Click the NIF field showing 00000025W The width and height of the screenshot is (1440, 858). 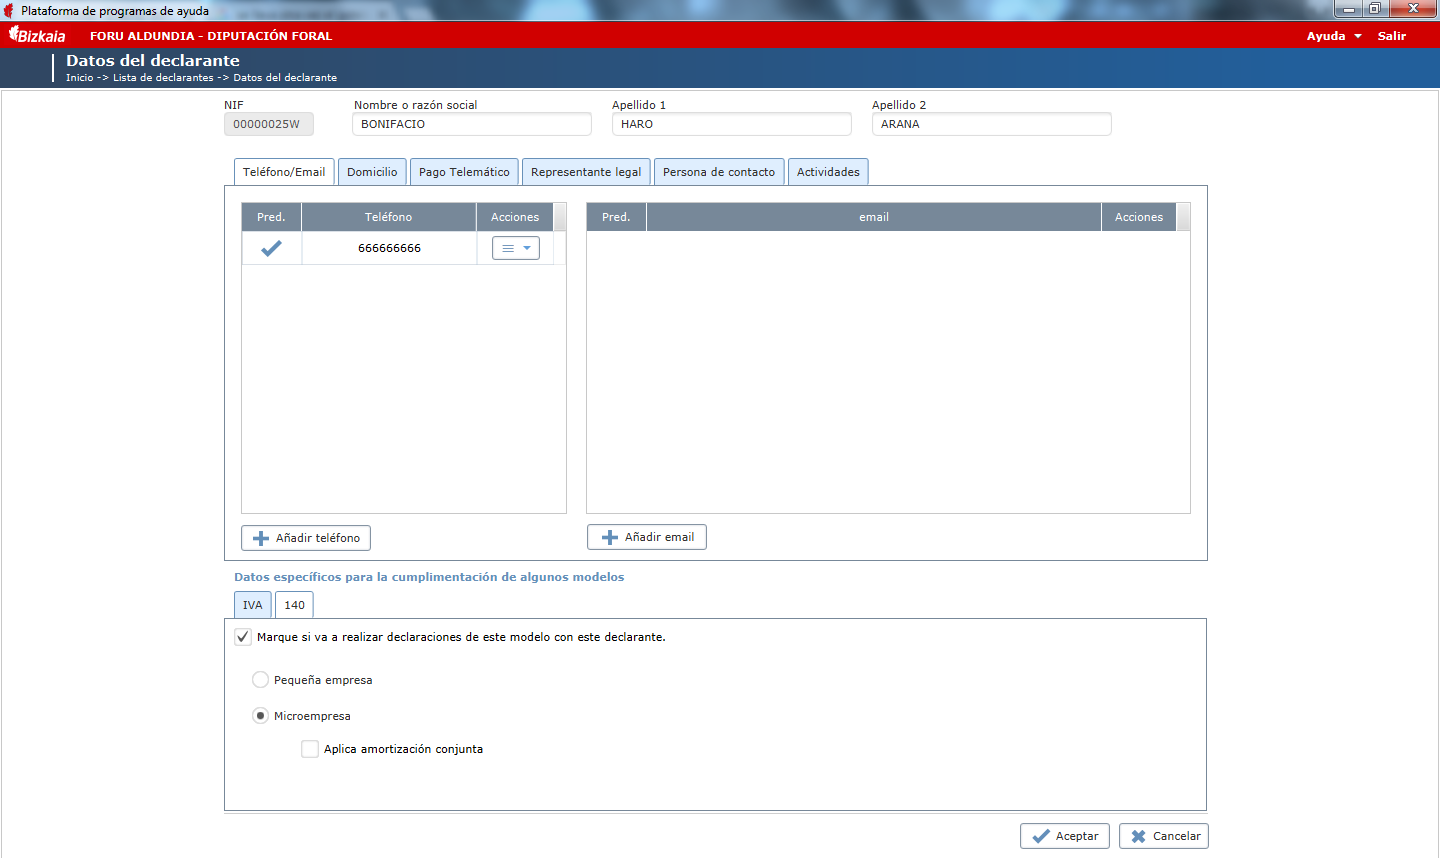click(269, 124)
